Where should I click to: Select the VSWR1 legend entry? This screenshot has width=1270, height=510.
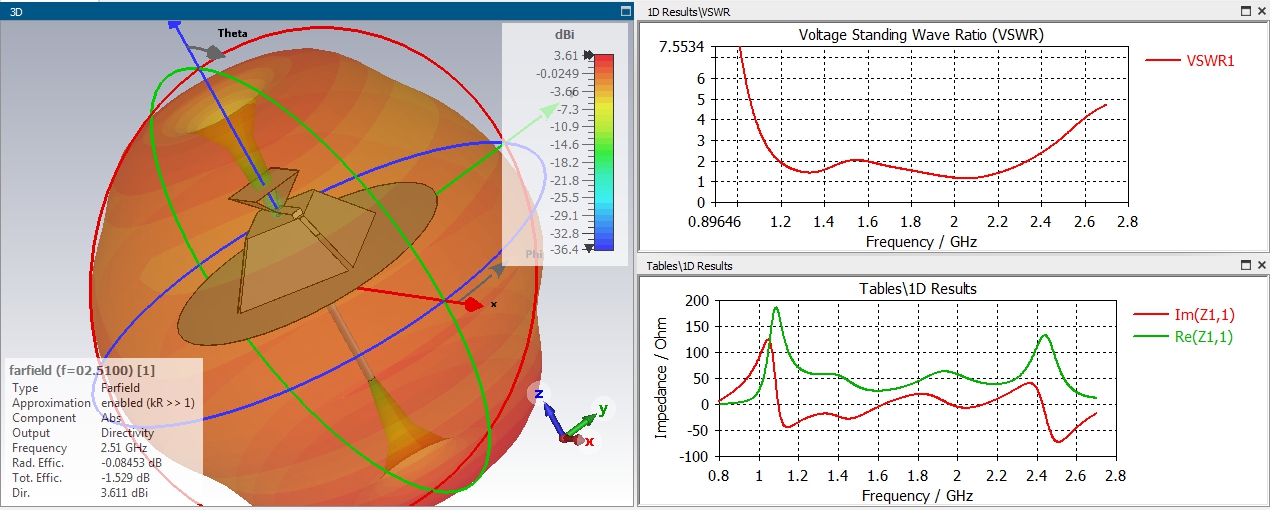point(1190,60)
